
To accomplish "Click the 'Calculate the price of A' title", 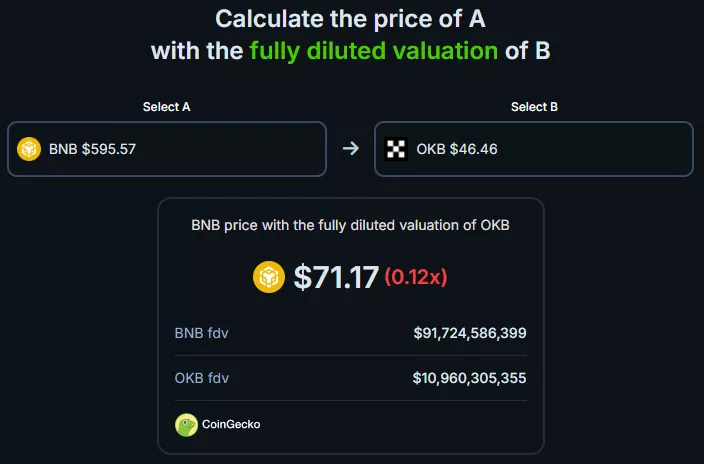I will point(350,18).
